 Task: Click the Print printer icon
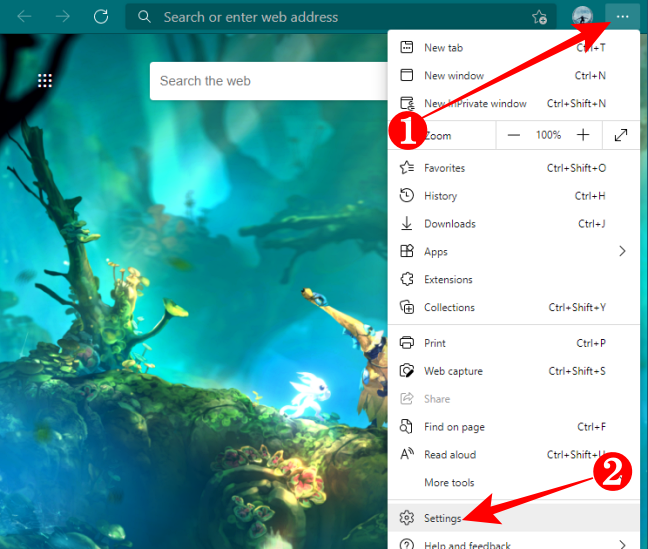407,343
